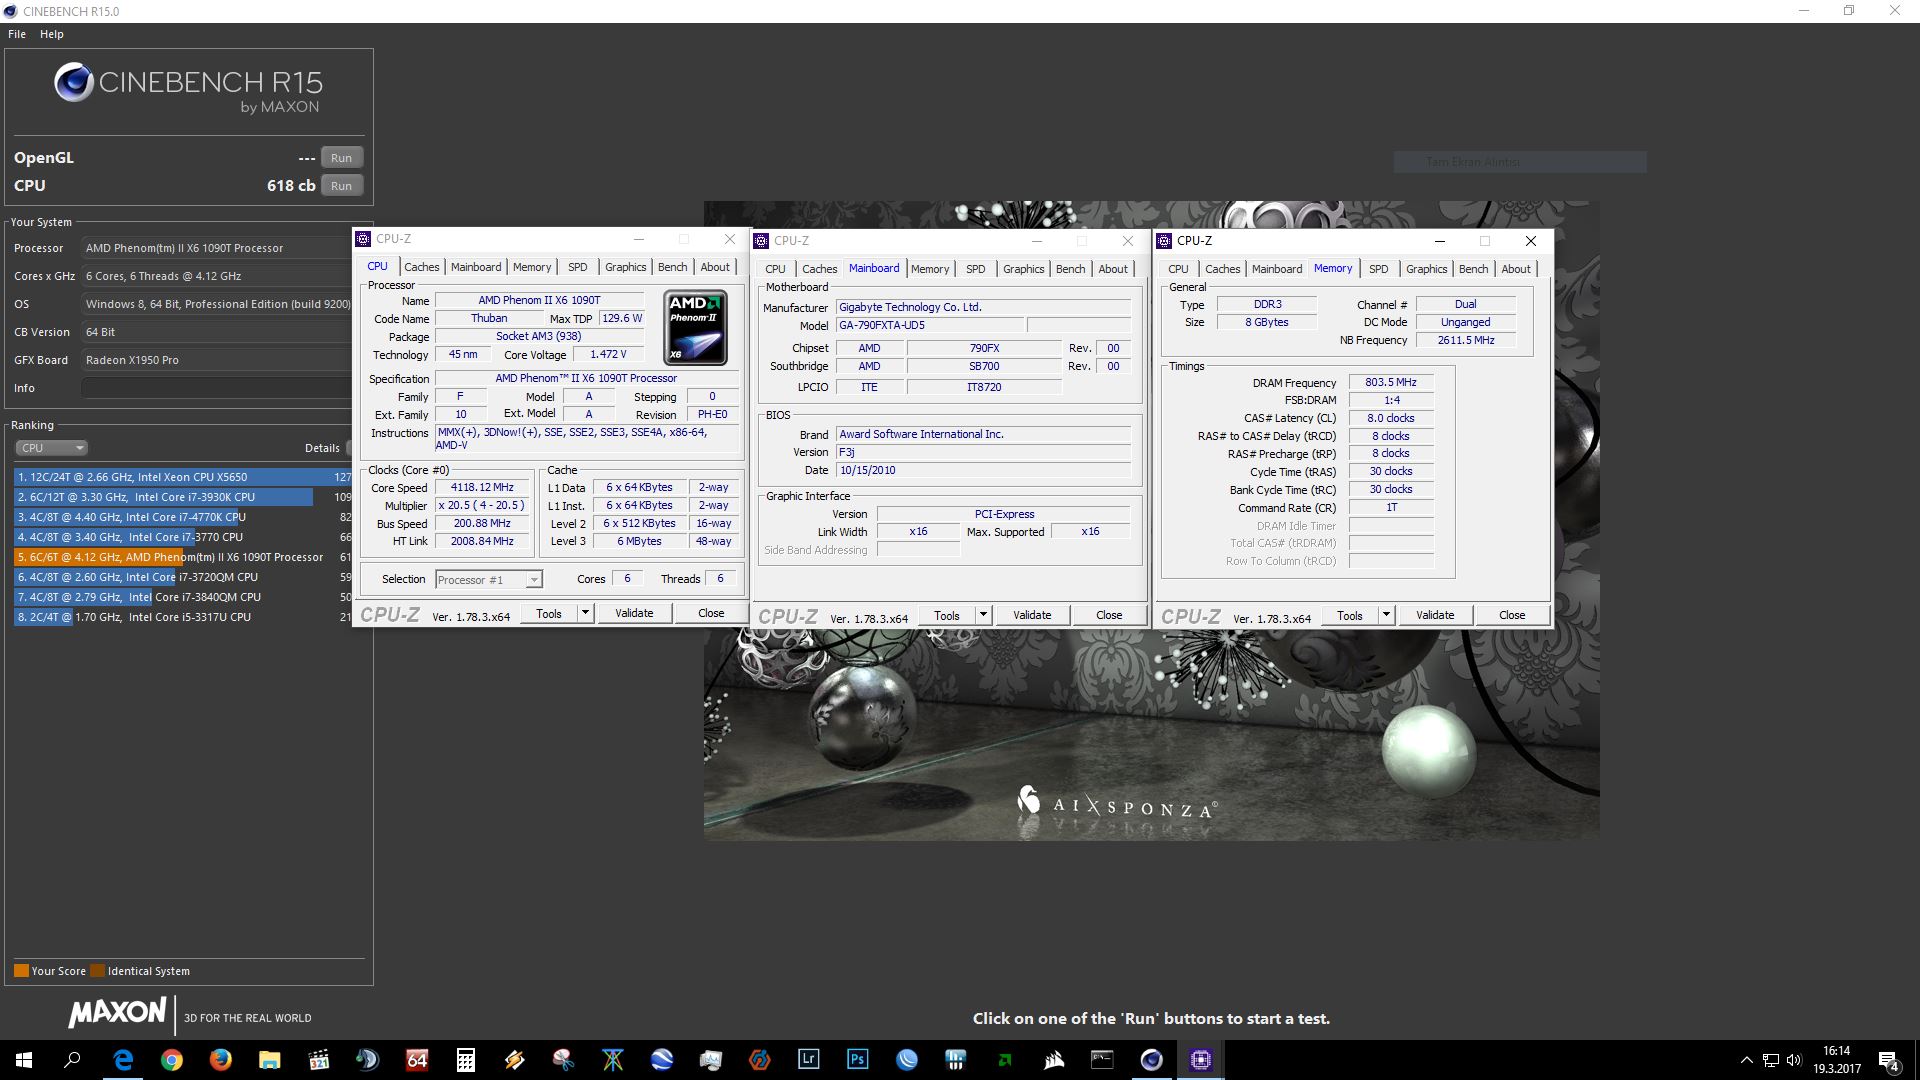The height and width of the screenshot is (1080, 1920).
Task: Open Google Chrome from the taskbar
Action: pos(172,1060)
